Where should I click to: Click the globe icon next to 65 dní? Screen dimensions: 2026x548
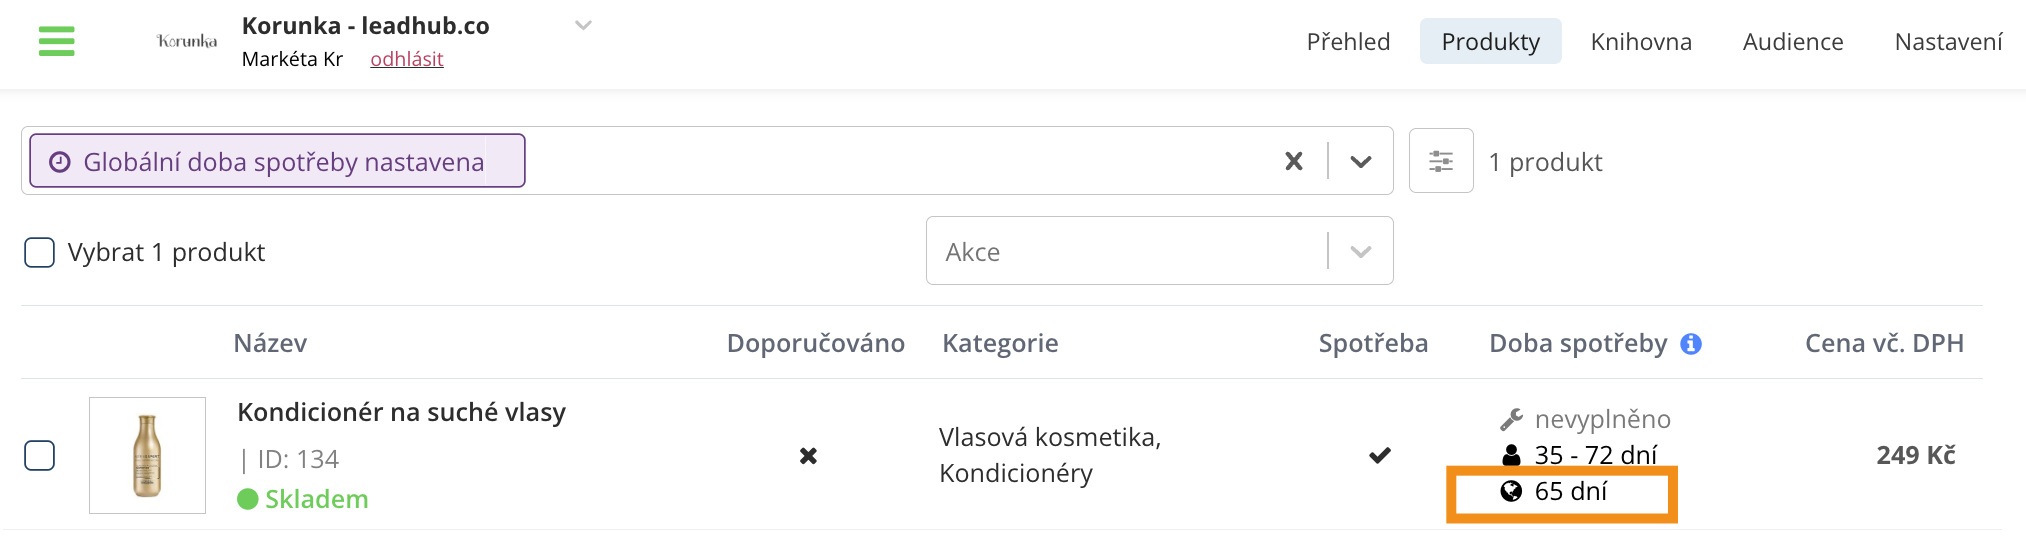coord(1511,491)
